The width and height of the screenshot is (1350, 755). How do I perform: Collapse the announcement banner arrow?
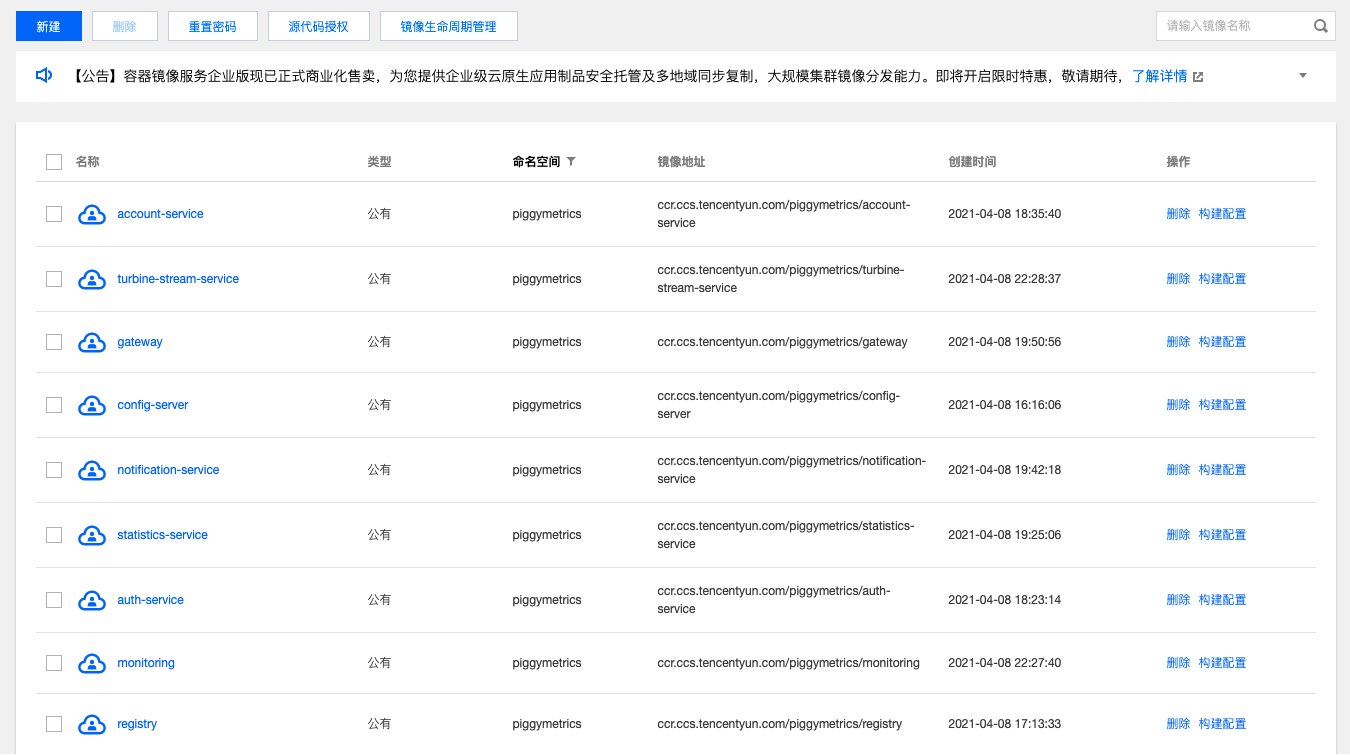(1303, 76)
